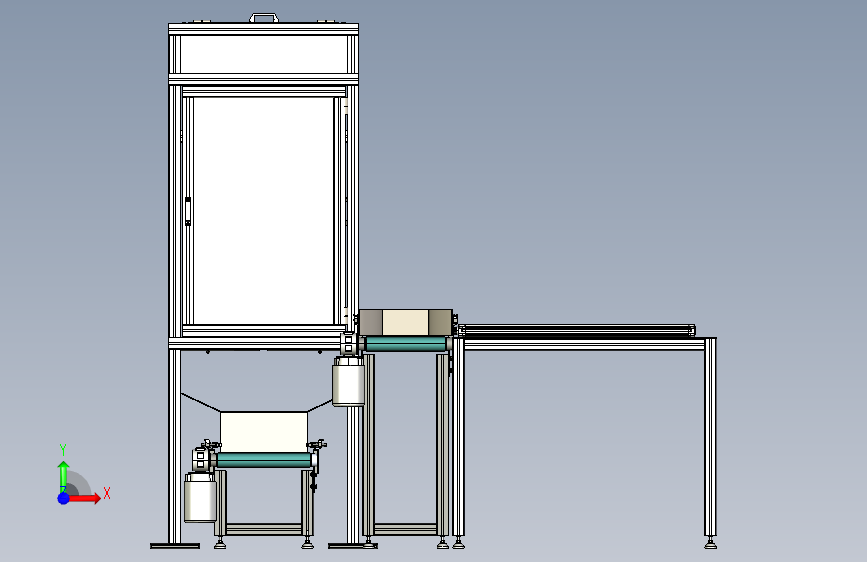
Task: Select the long flat table top rail
Action: (577, 331)
